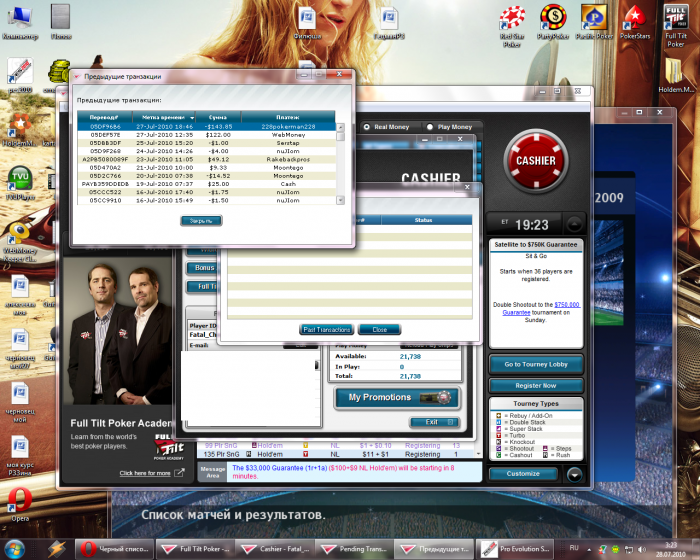
Task: Click the Exit button in Cashier
Action: pyautogui.click(x=434, y=422)
